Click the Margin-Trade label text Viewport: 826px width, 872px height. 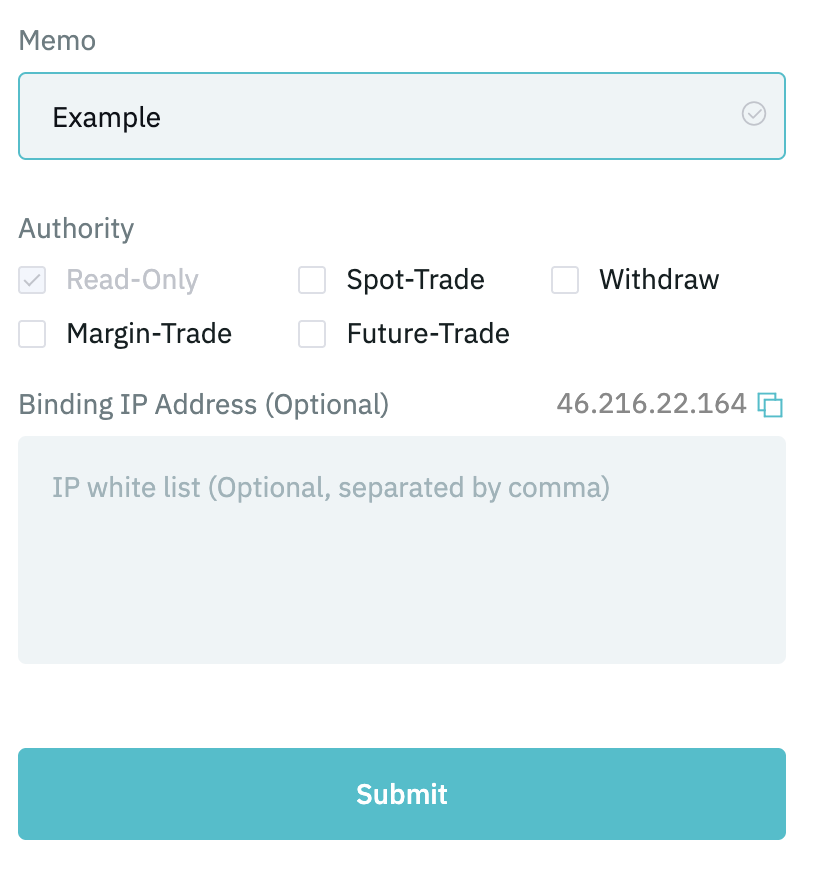(149, 334)
